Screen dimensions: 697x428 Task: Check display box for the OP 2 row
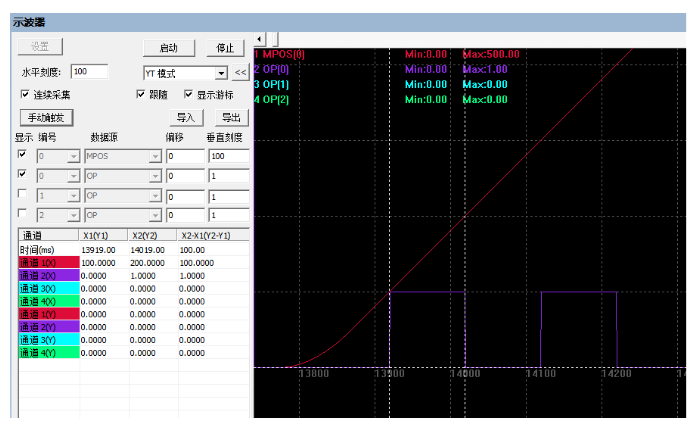point(22,213)
